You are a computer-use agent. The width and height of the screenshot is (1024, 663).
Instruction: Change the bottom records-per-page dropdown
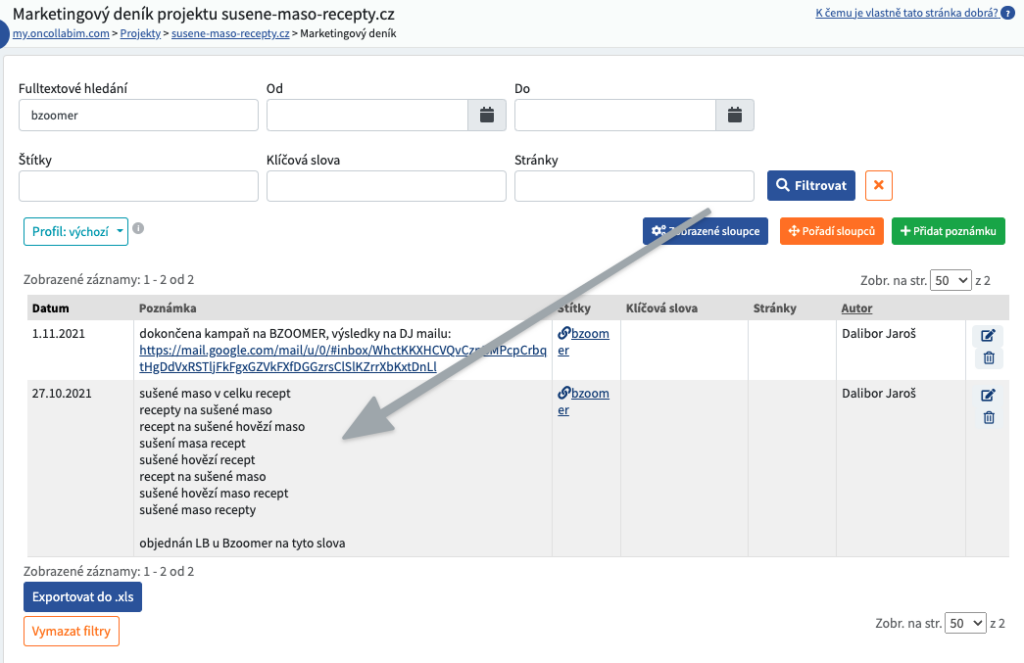click(965, 623)
